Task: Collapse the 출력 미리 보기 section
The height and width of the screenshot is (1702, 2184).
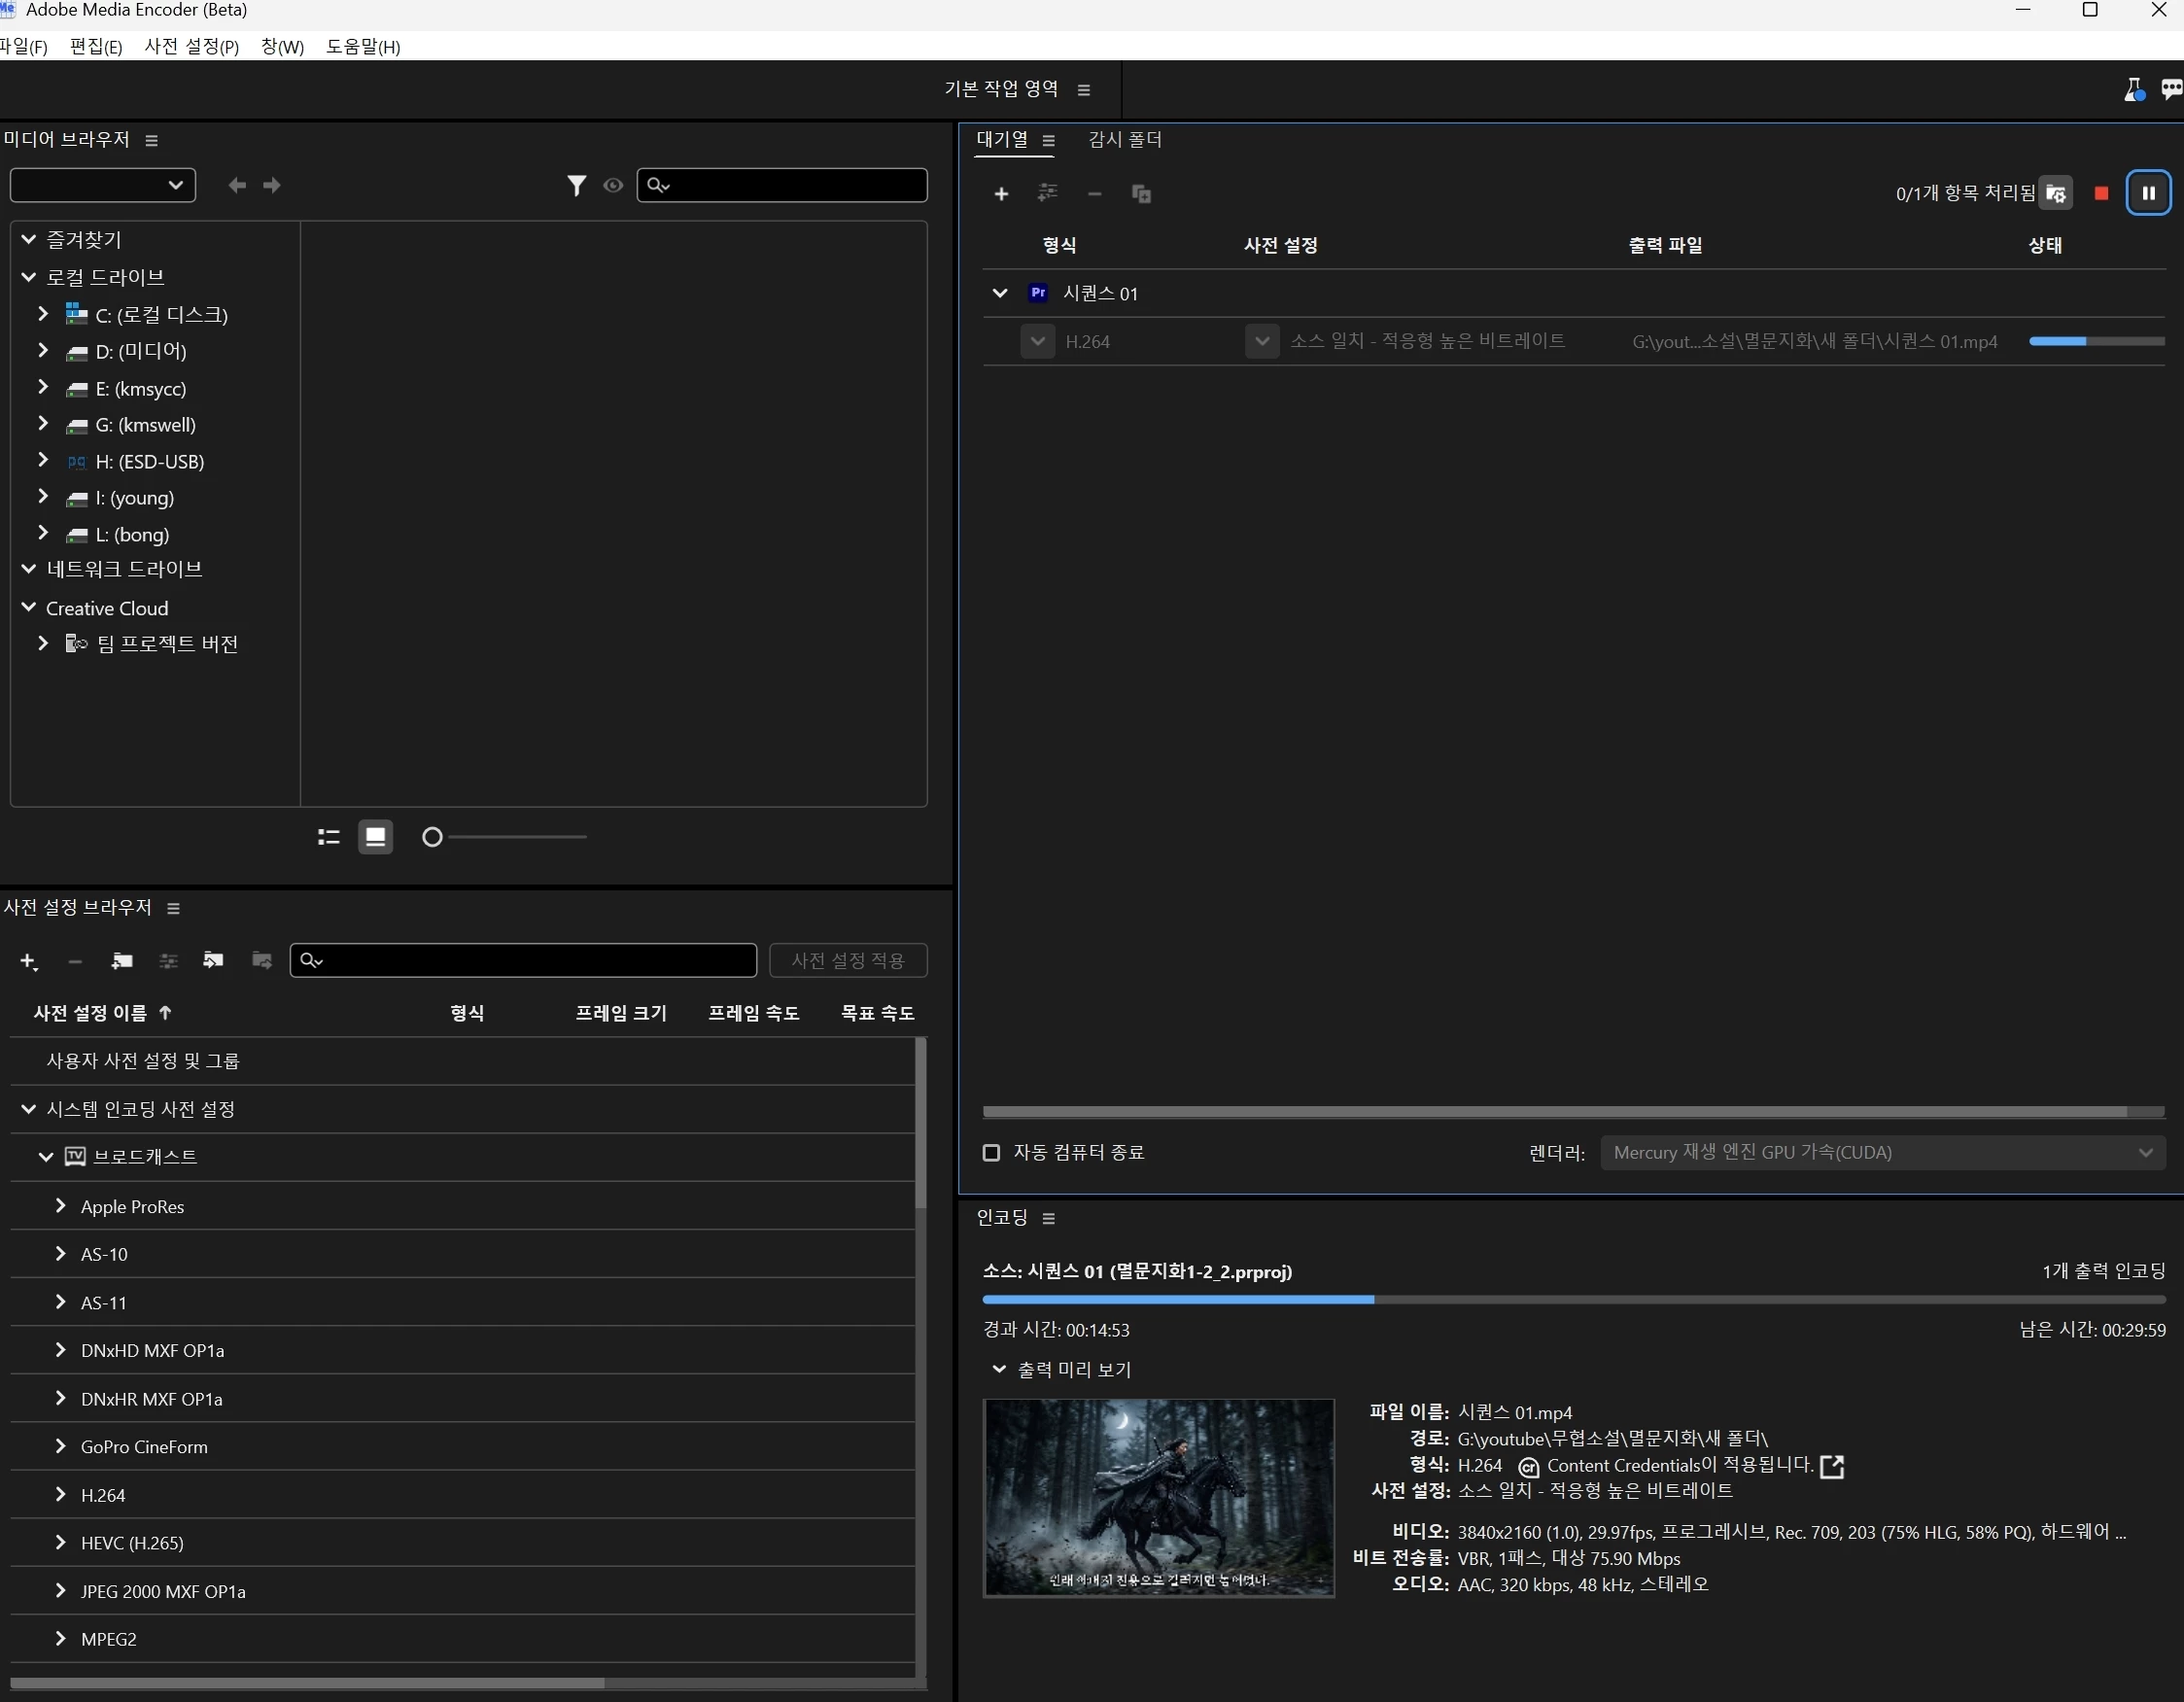Action: pyautogui.click(x=998, y=1369)
